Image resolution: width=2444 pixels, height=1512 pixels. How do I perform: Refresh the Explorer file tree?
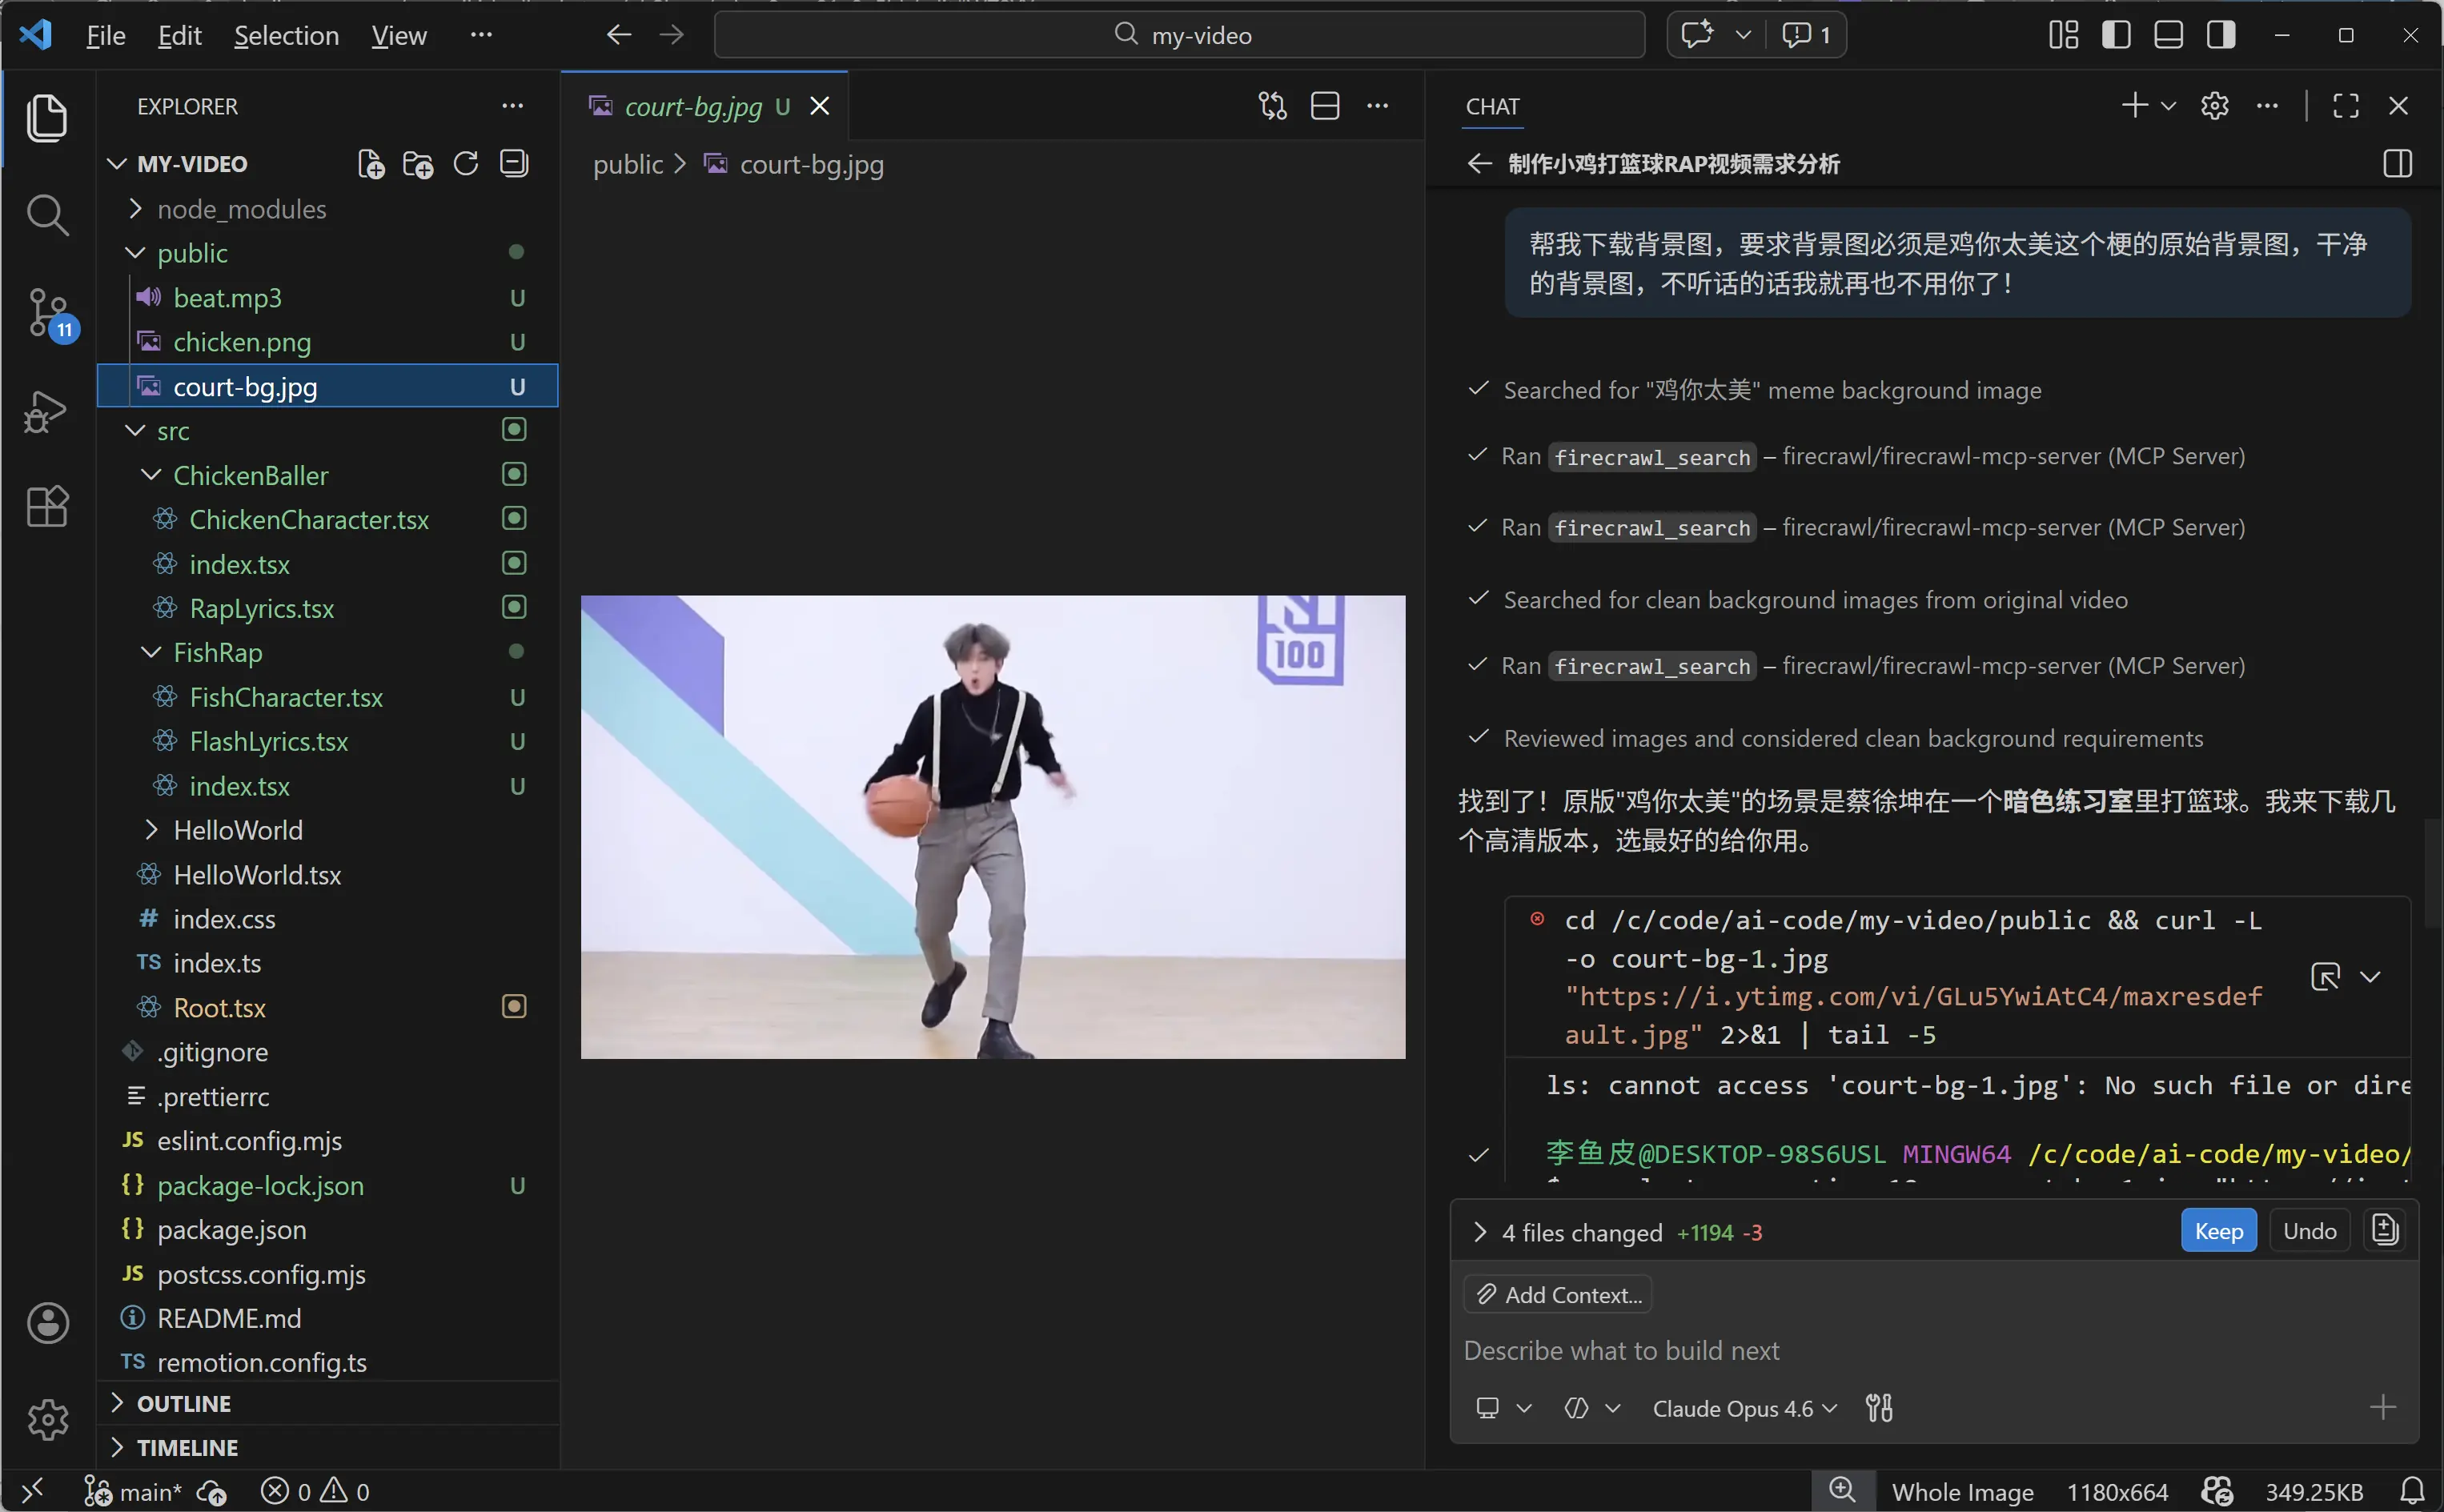tap(466, 164)
